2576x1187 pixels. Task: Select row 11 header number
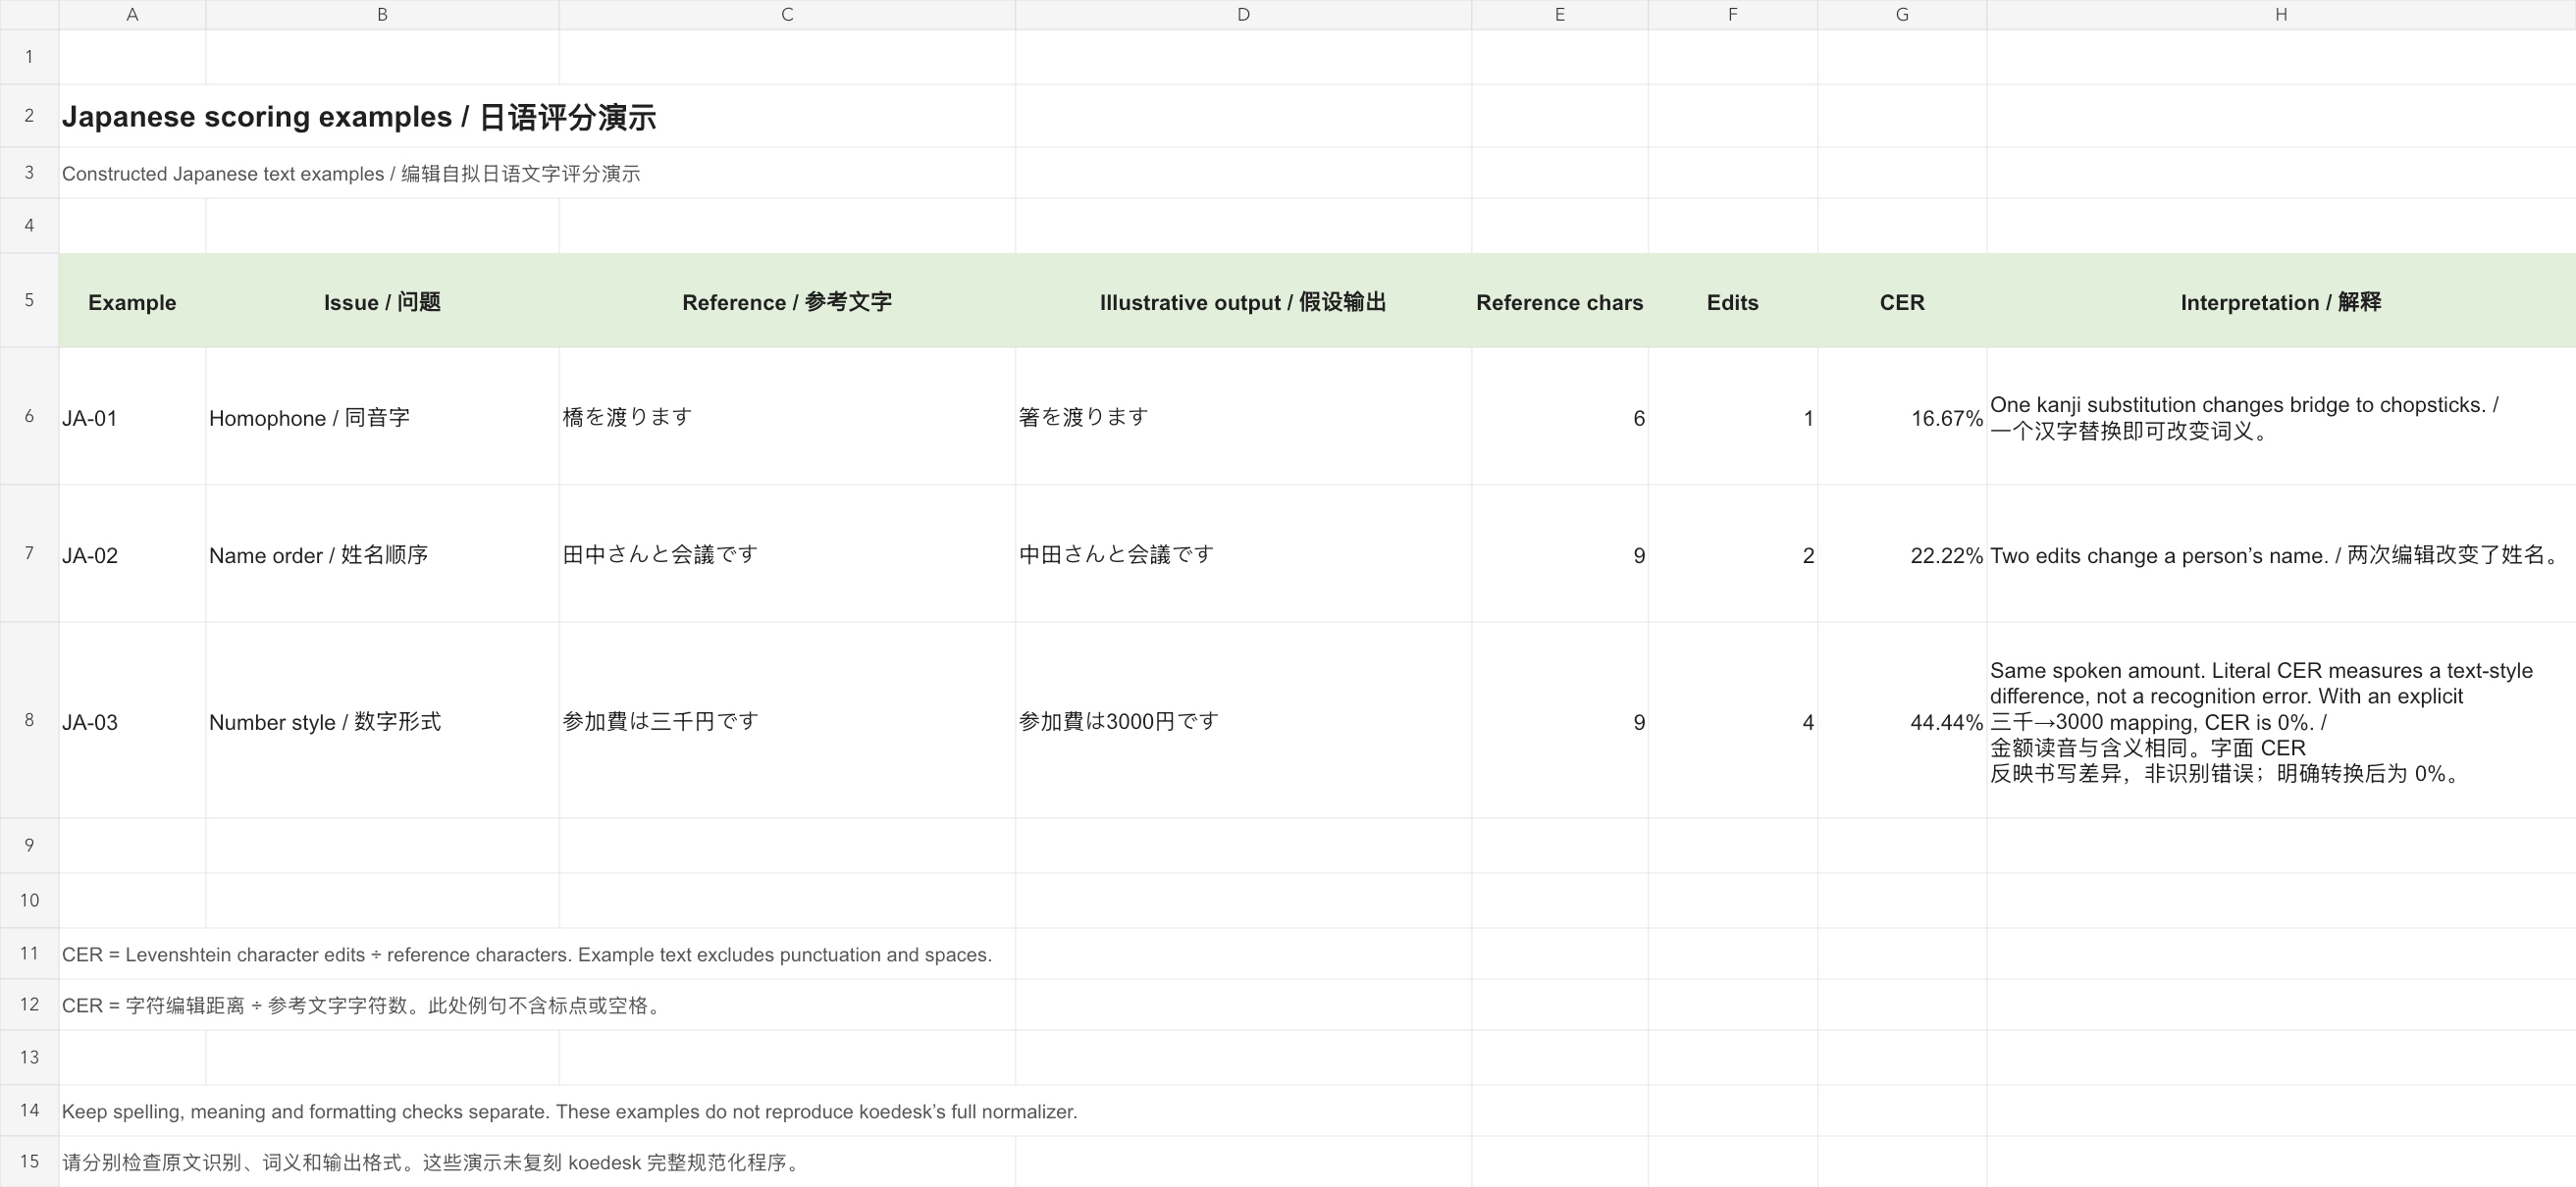[x=29, y=953]
